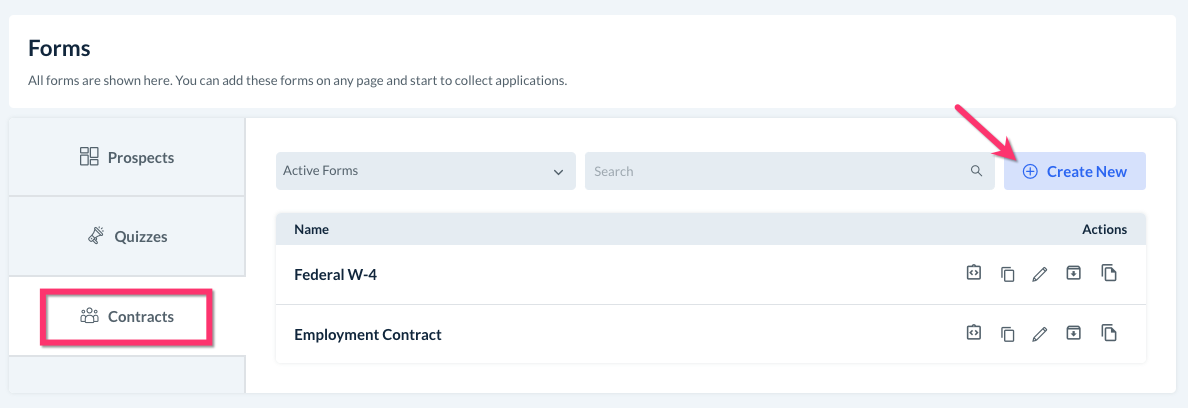Select the Contracts tab
Image resolution: width=1188 pixels, height=408 pixels.
click(x=127, y=317)
